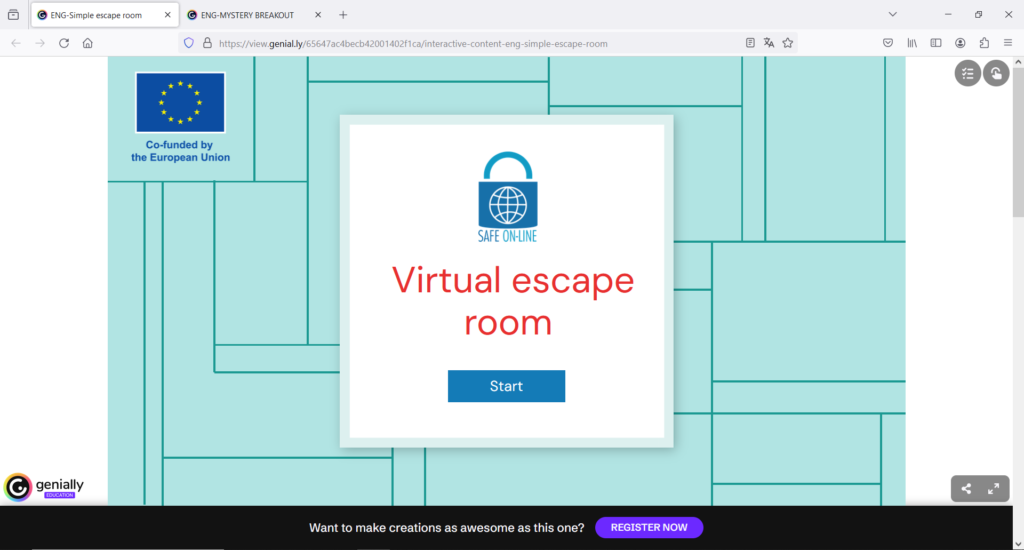Close the ENG-Simple escape room tab

tap(167, 14)
